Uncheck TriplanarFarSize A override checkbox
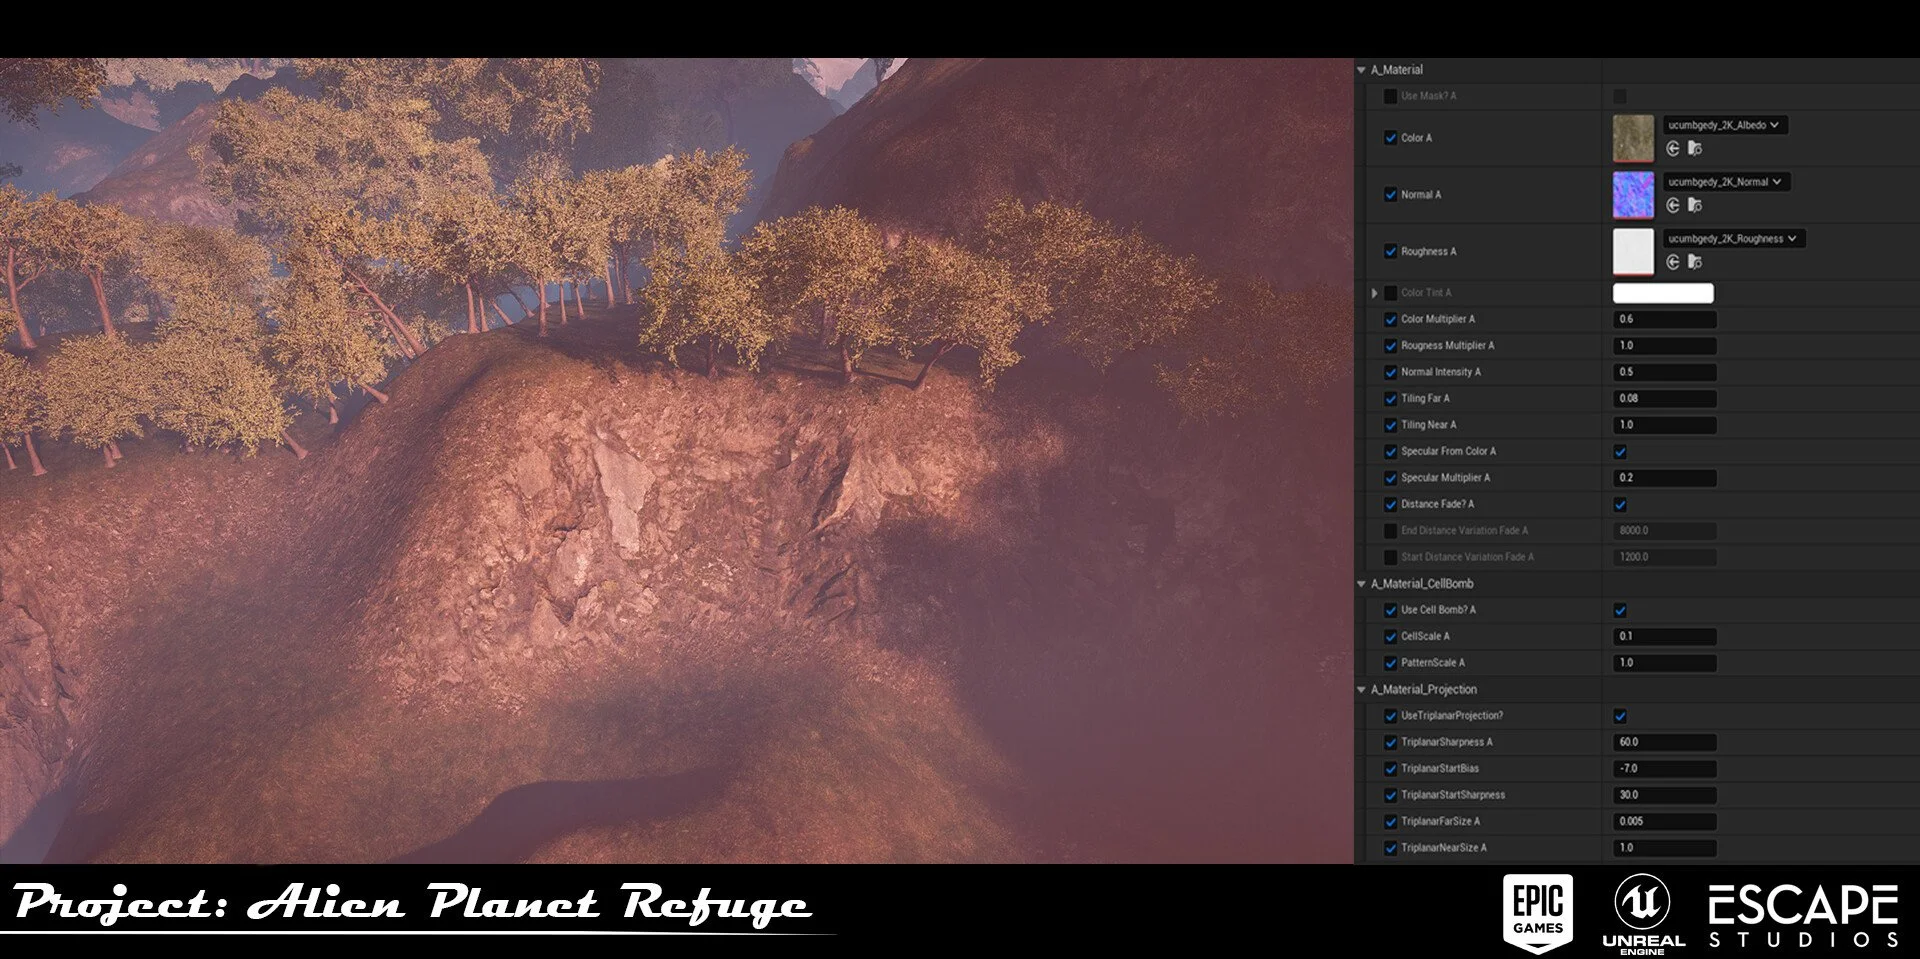 click(1390, 822)
